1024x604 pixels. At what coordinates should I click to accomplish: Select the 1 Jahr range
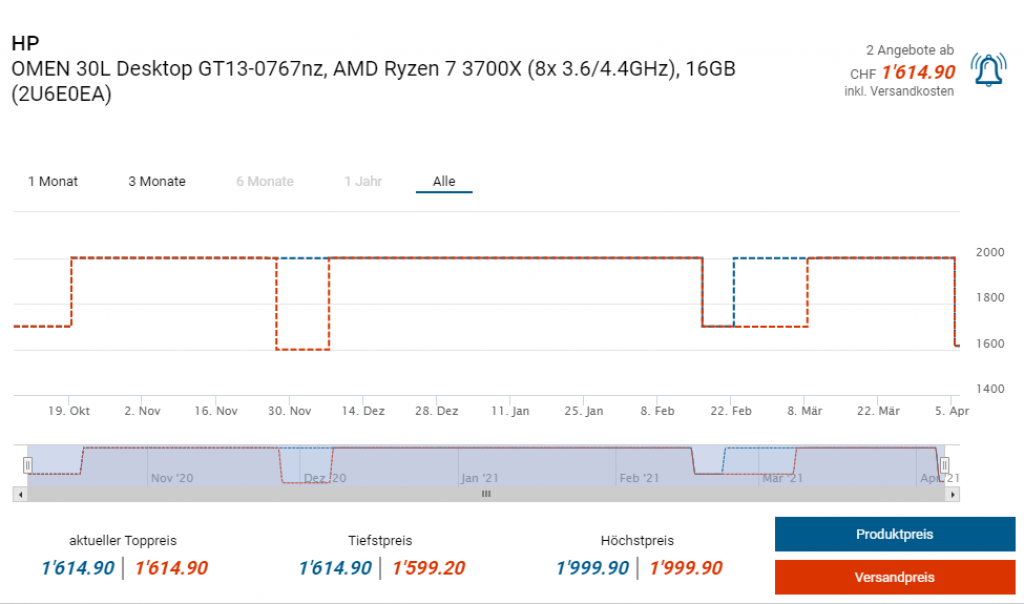363,181
